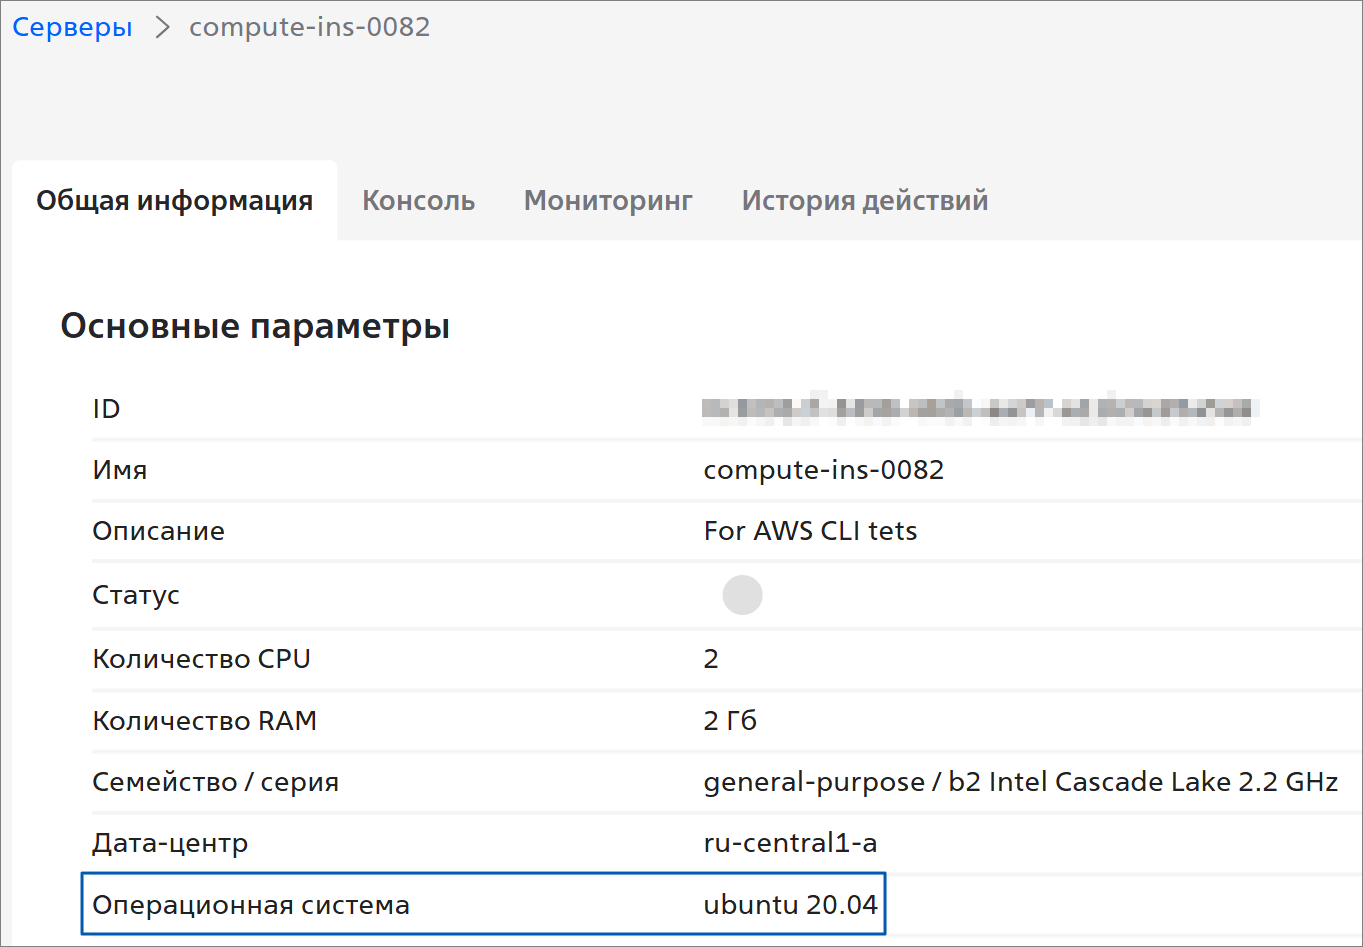Click the general-purpose / b2 Intel Cascade Lake value
This screenshot has height=947, width=1363.
pos(1020,782)
